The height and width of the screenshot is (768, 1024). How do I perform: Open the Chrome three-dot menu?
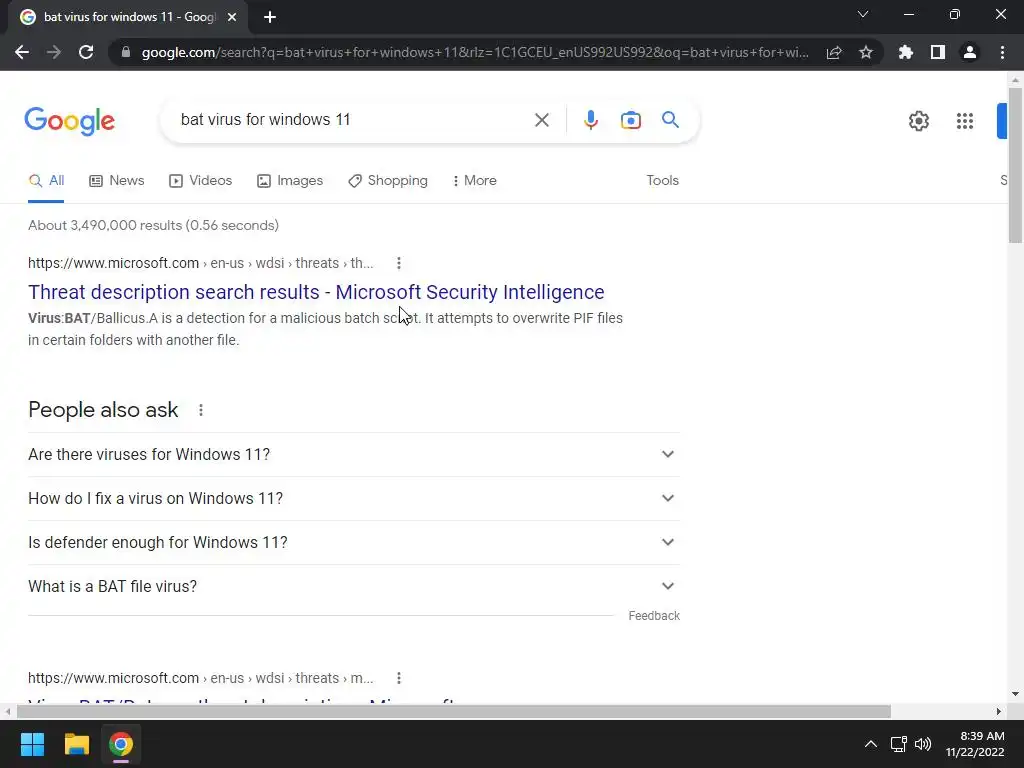coord(1002,52)
